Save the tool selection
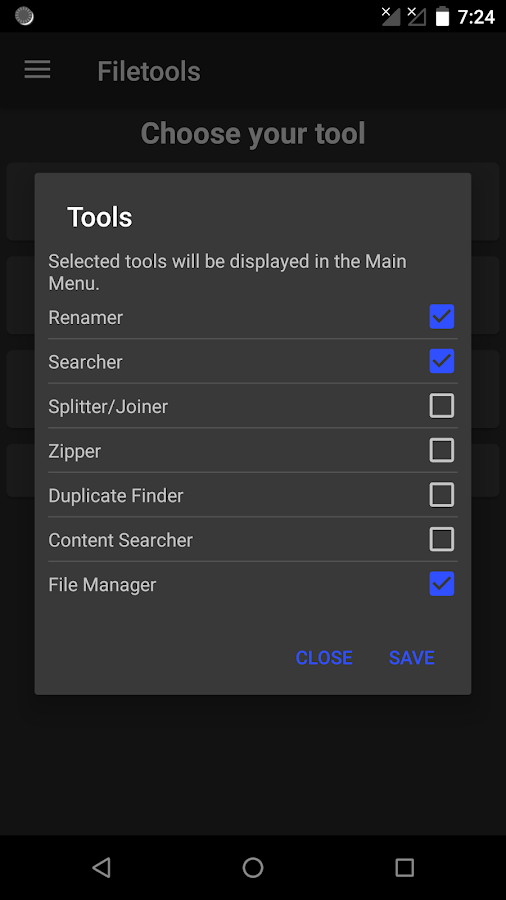 (411, 658)
